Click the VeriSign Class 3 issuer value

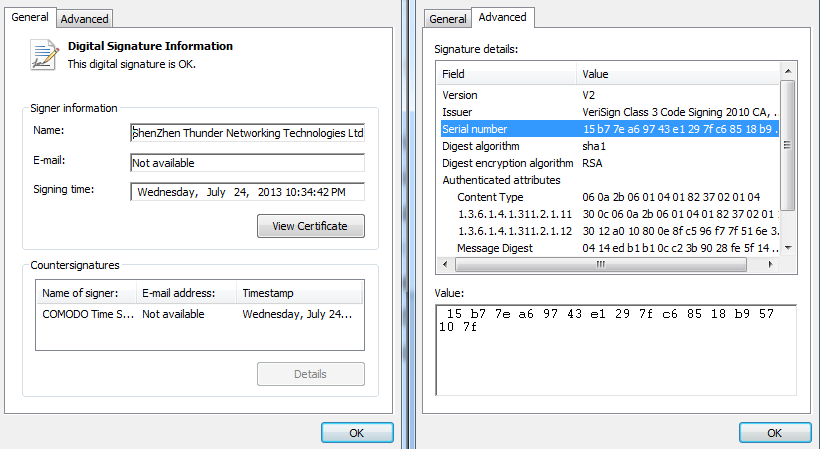coord(680,112)
